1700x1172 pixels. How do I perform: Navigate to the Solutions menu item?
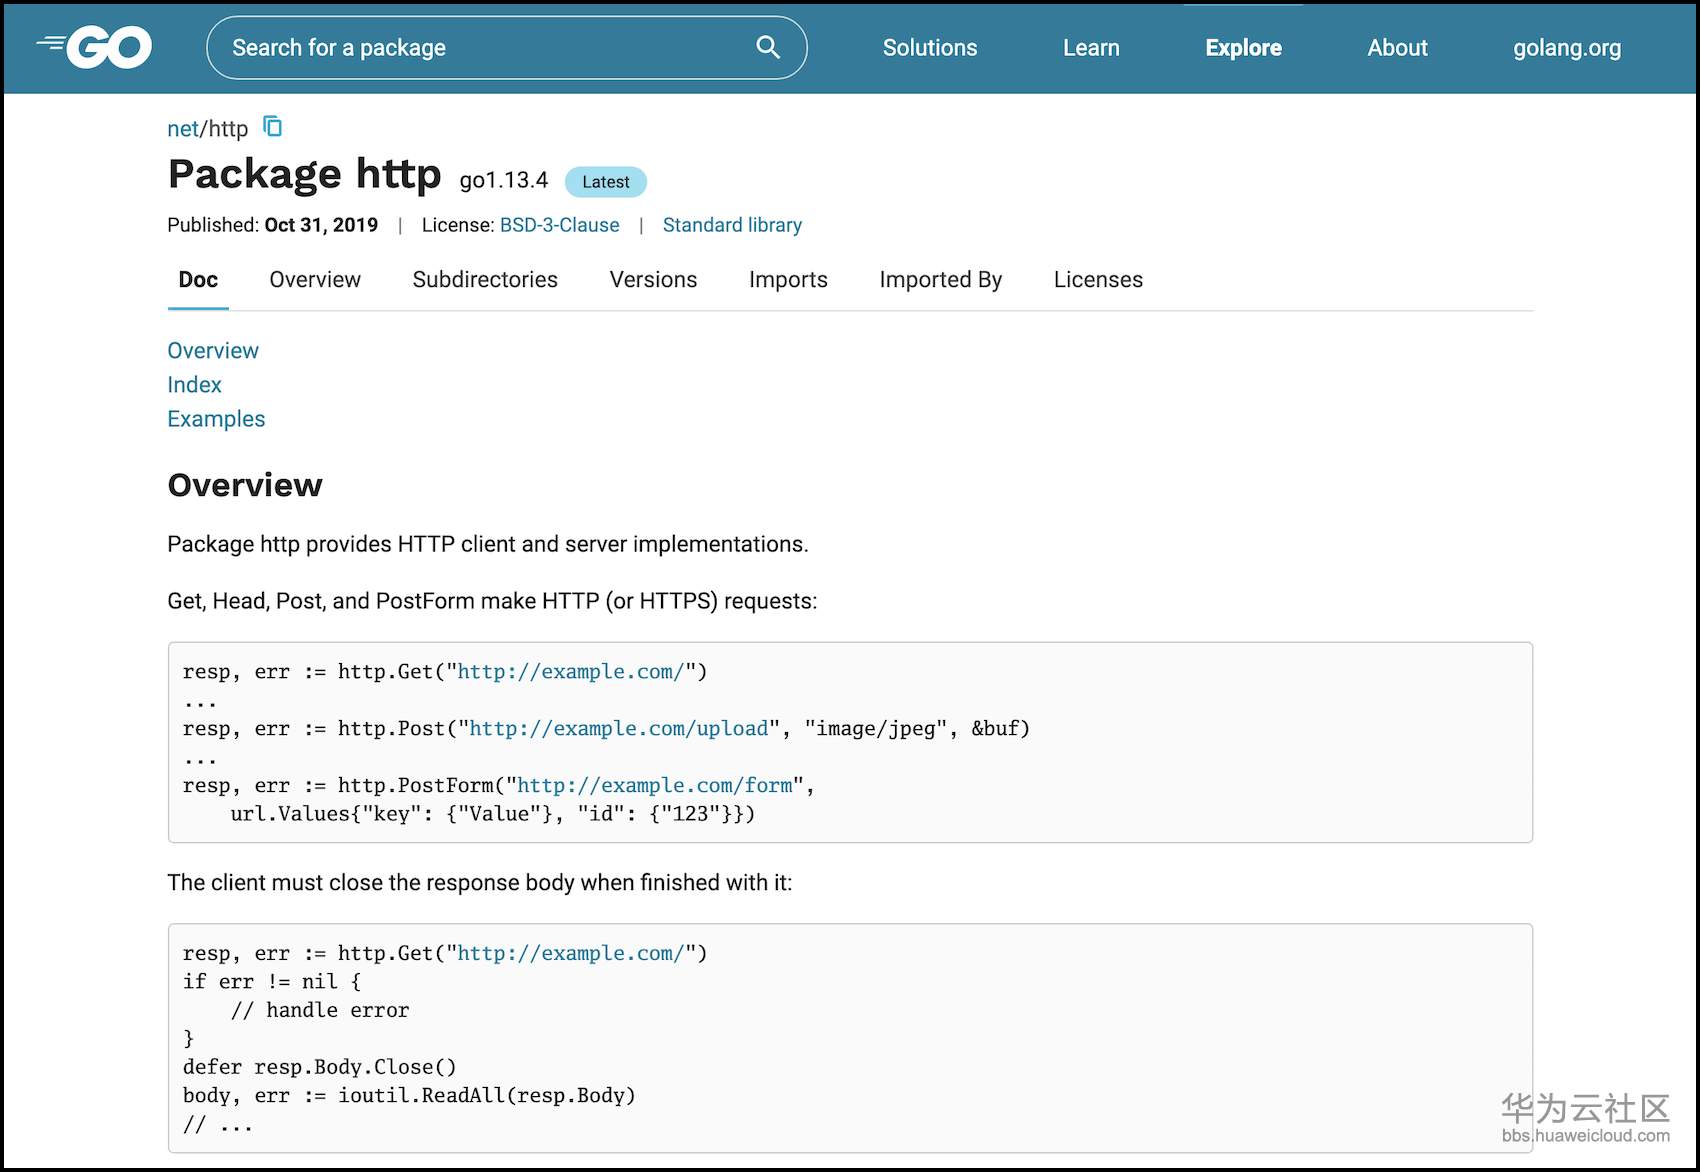point(929,47)
